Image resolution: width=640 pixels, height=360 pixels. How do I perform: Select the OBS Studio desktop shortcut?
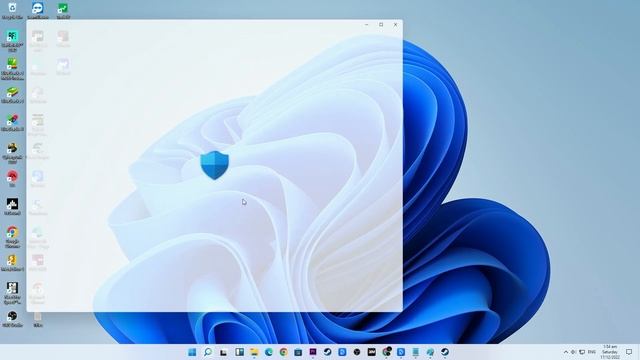12,319
